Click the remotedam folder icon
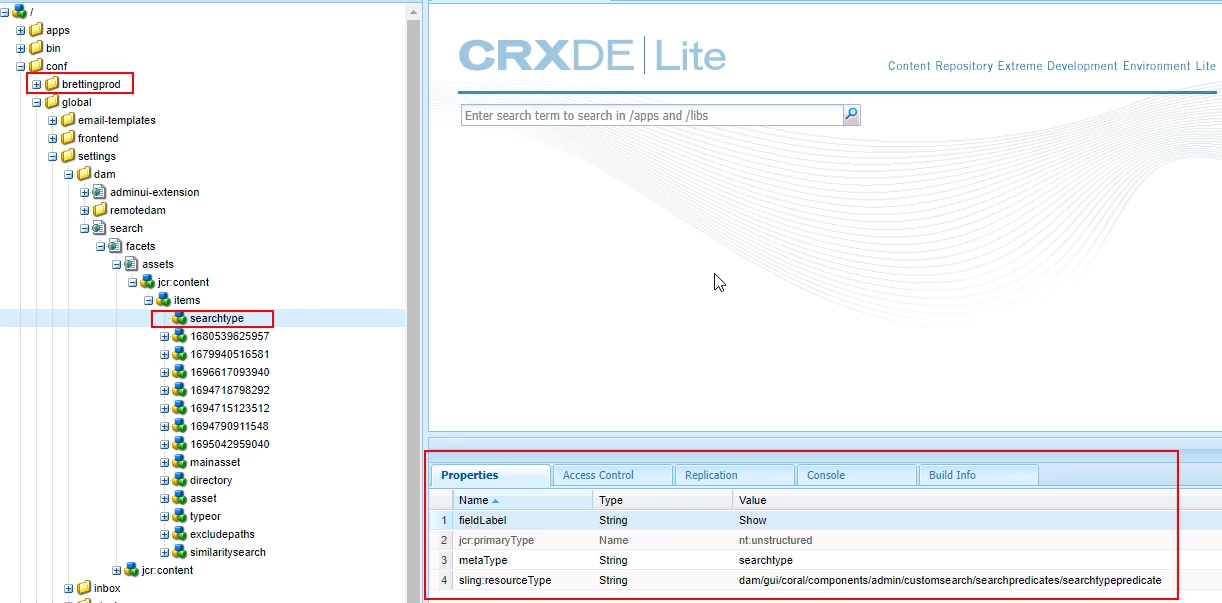Image resolution: width=1222 pixels, height=603 pixels. (x=100, y=210)
